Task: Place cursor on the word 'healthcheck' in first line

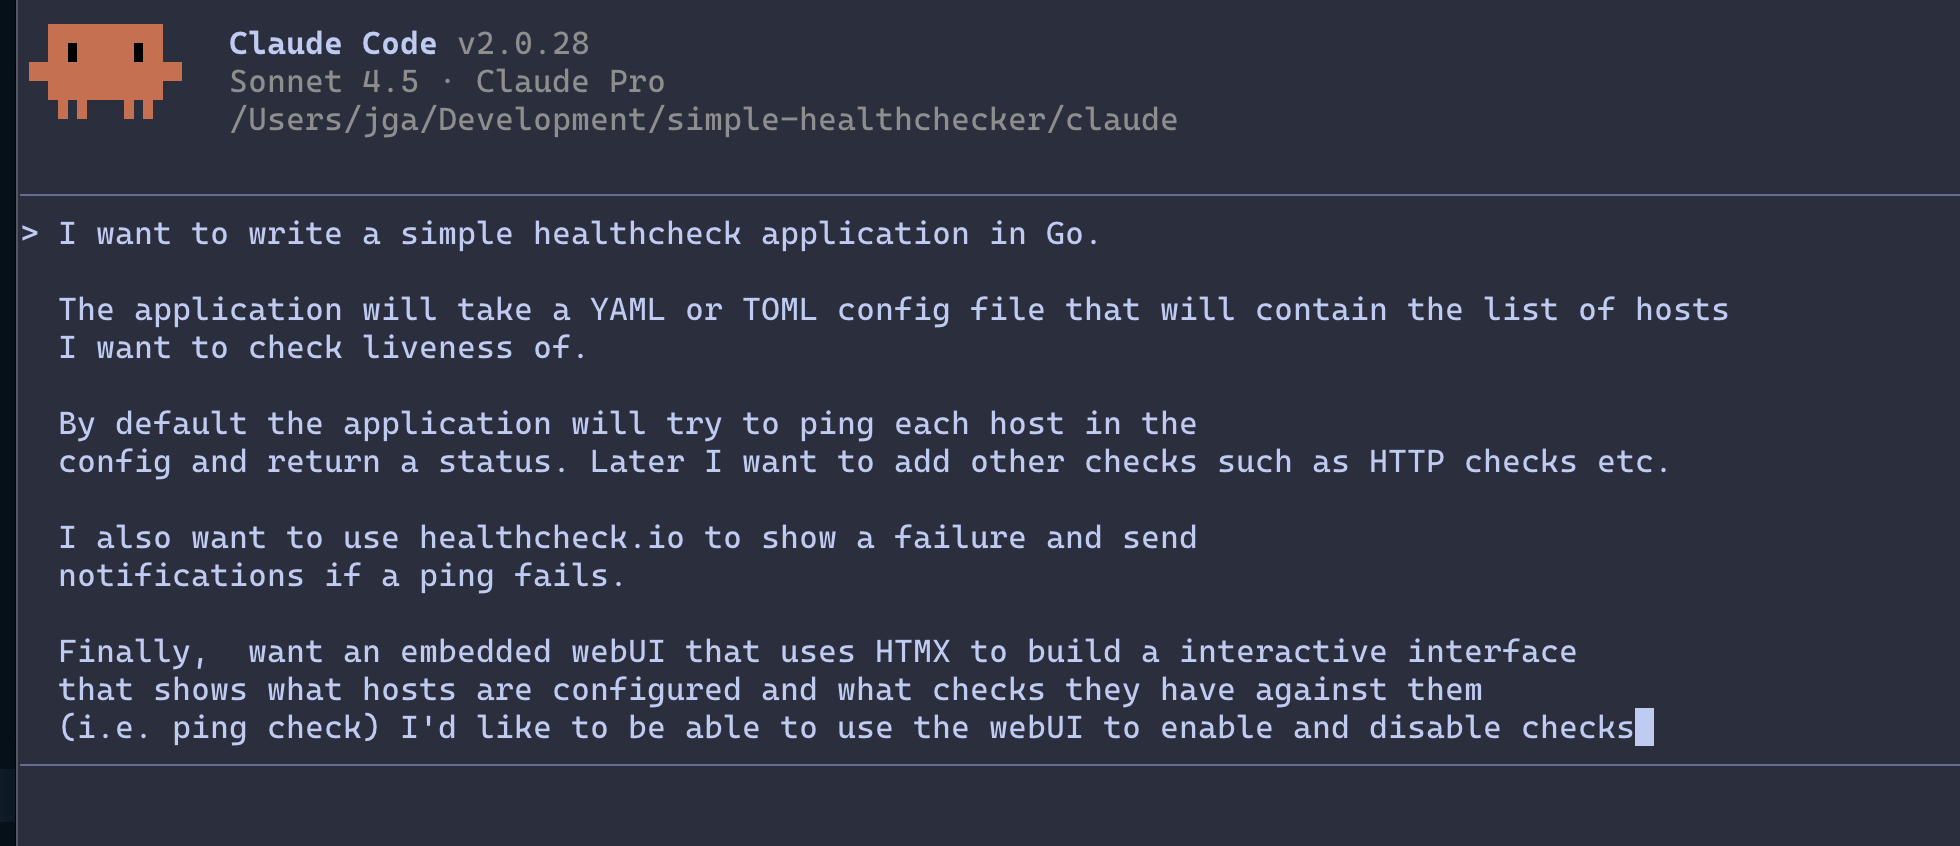Action: (637, 234)
